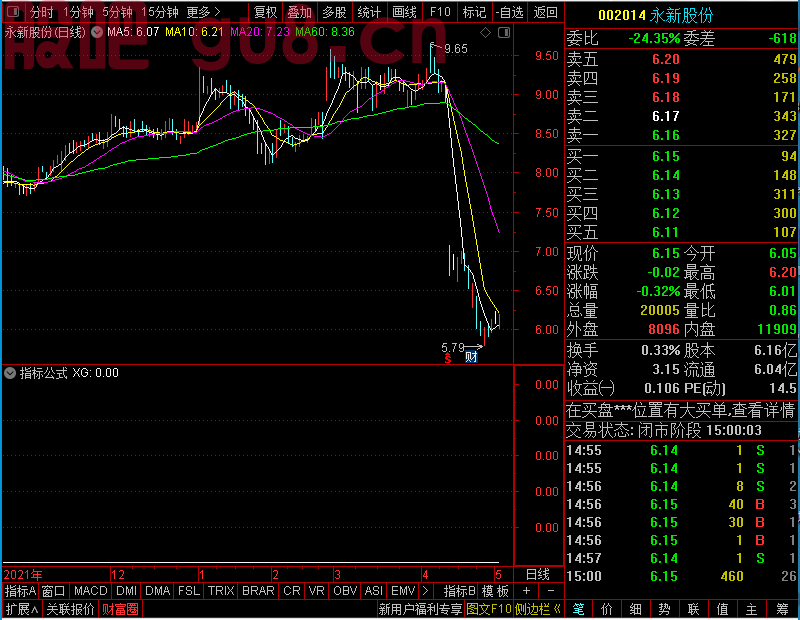Select the OBV indicator
The height and width of the screenshot is (620, 800).
345,591
